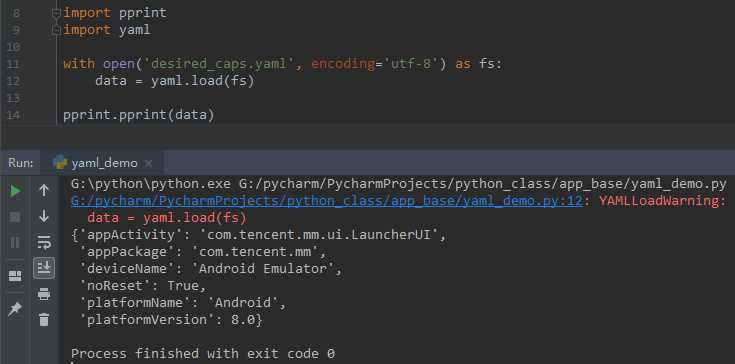This screenshot has height=364, width=735.
Task: Click the 'platformName' output line
Action: [182, 303]
